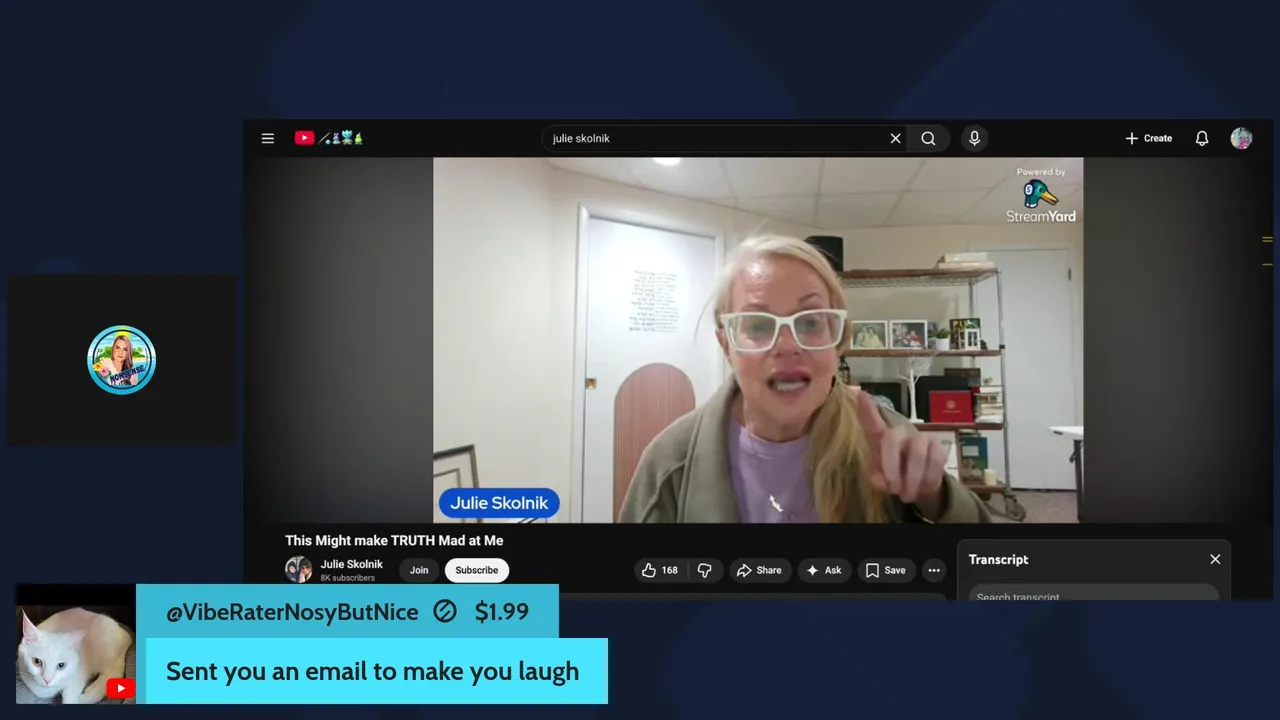Click the $1.99 superchat amount
The height and width of the screenshot is (720, 1280).
(501, 612)
